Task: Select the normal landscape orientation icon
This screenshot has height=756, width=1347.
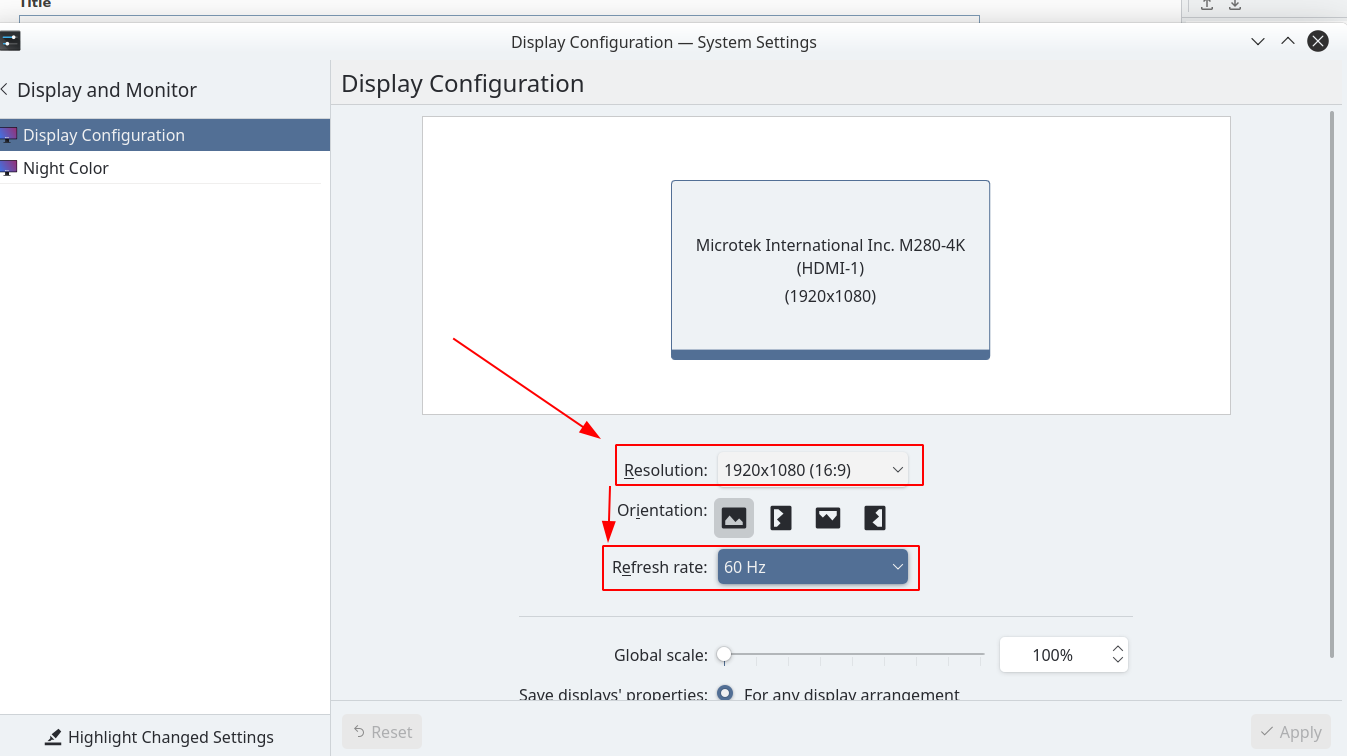Action: point(734,518)
